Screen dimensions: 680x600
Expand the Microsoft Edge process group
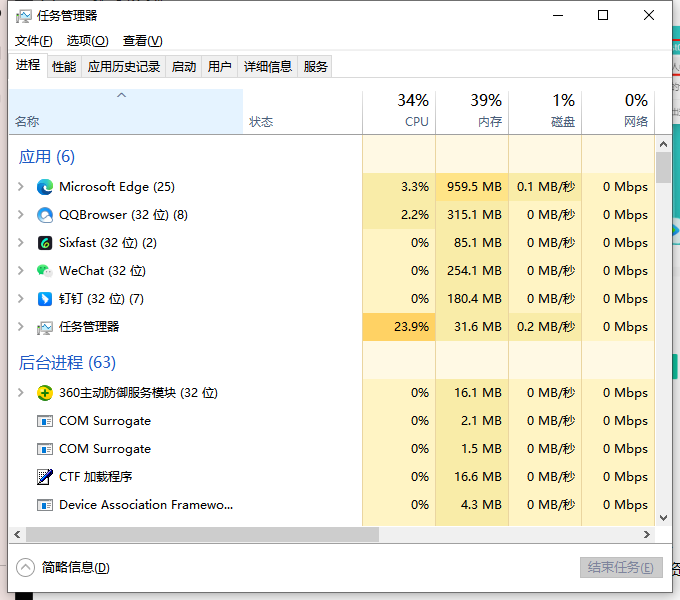click(21, 187)
